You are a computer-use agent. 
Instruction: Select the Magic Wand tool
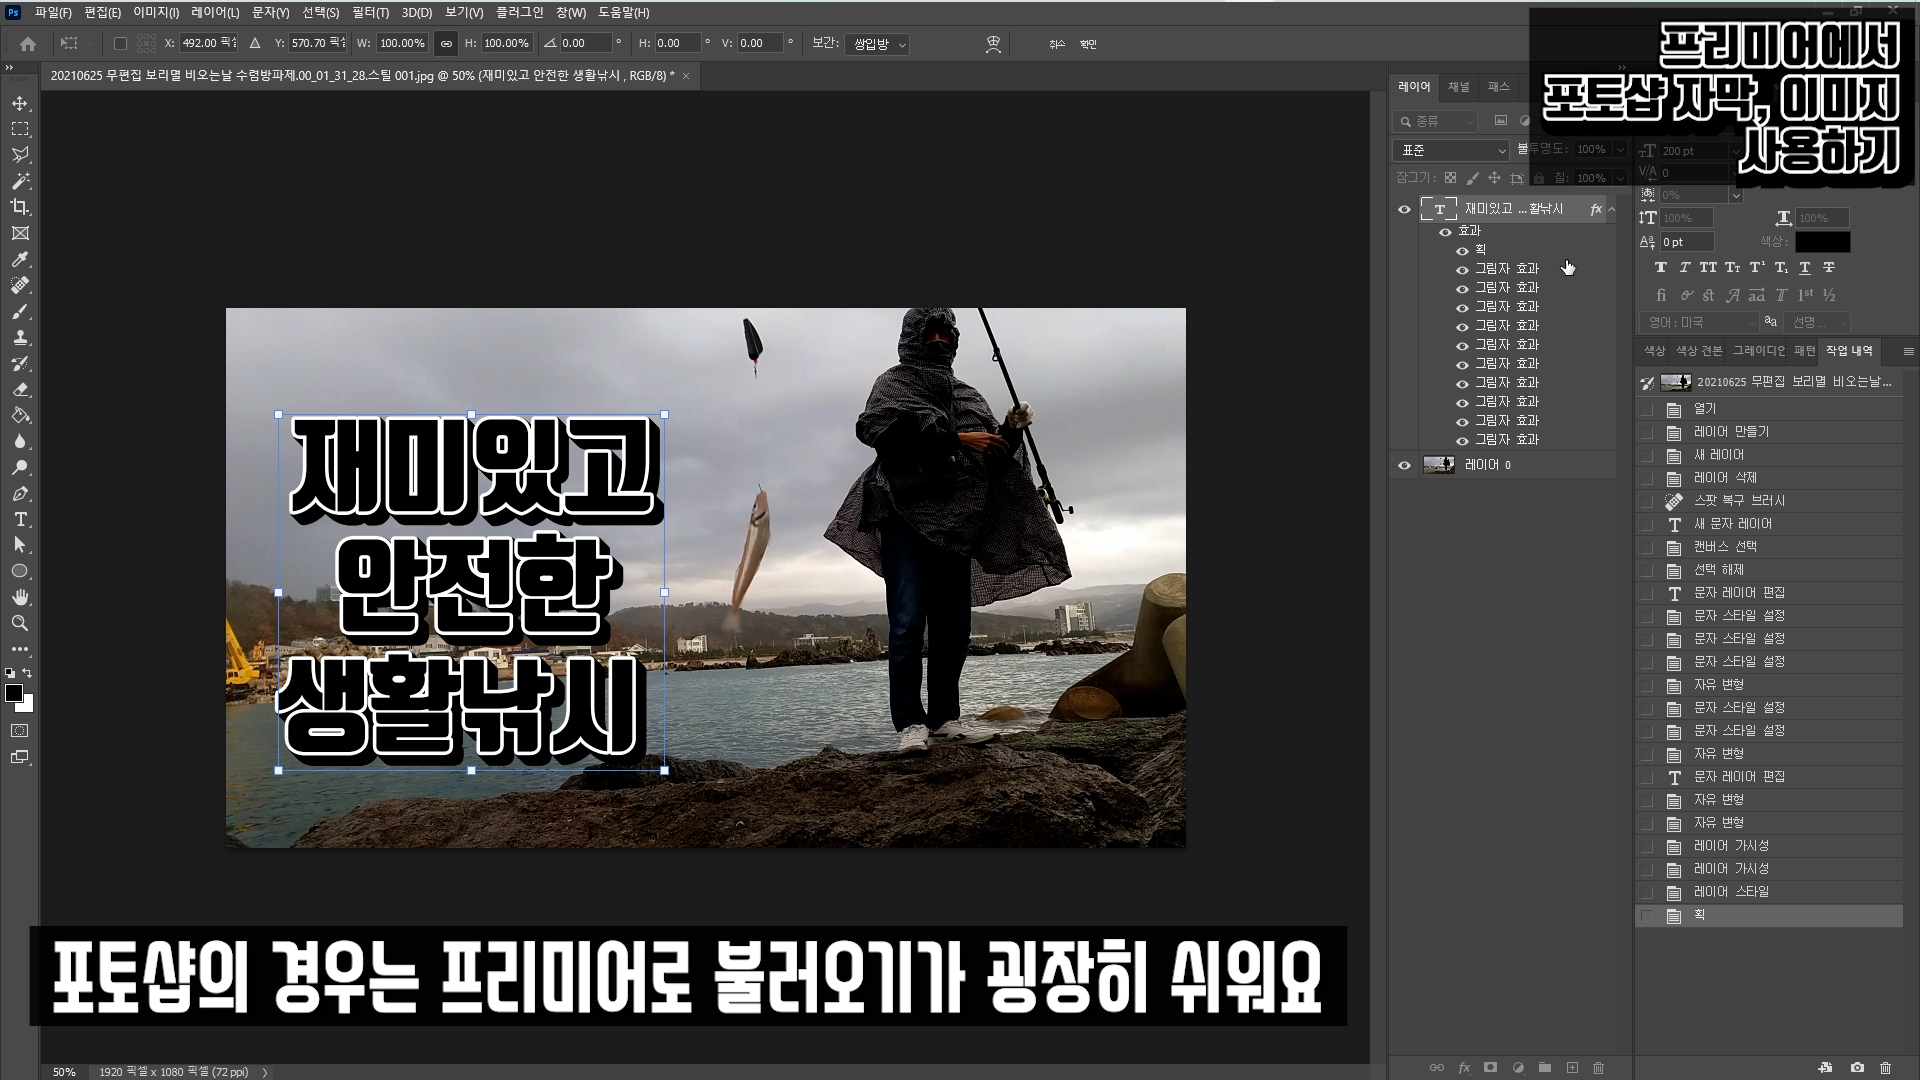coord(20,181)
